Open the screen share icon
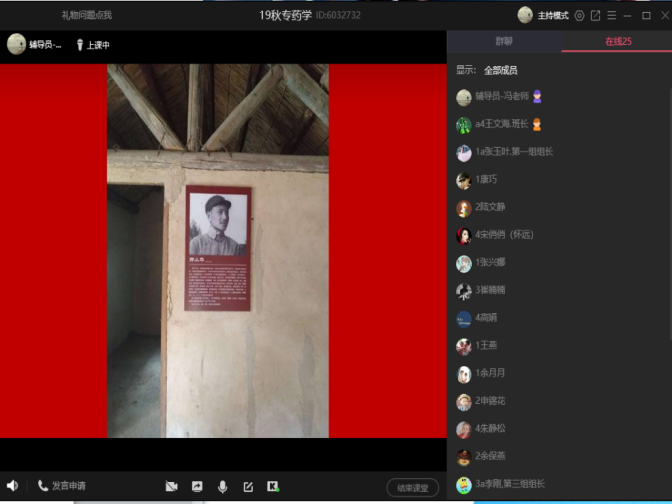The image size is (672, 504). coord(197,487)
